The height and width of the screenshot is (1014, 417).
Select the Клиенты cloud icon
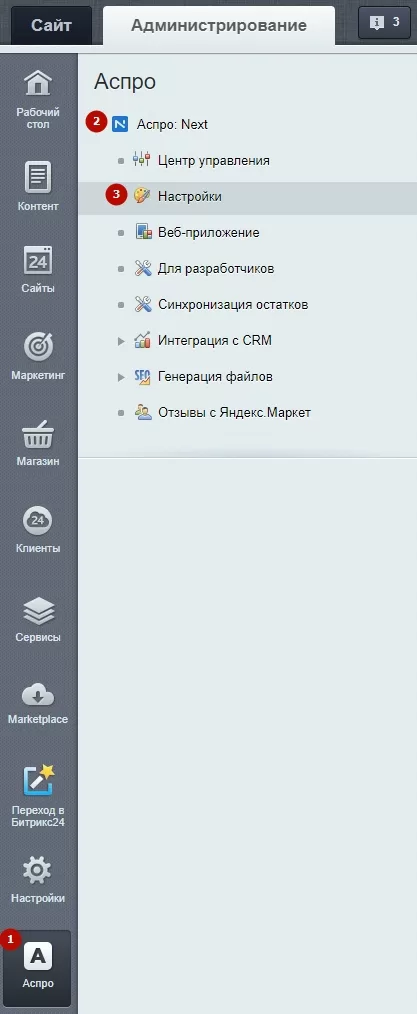37,520
